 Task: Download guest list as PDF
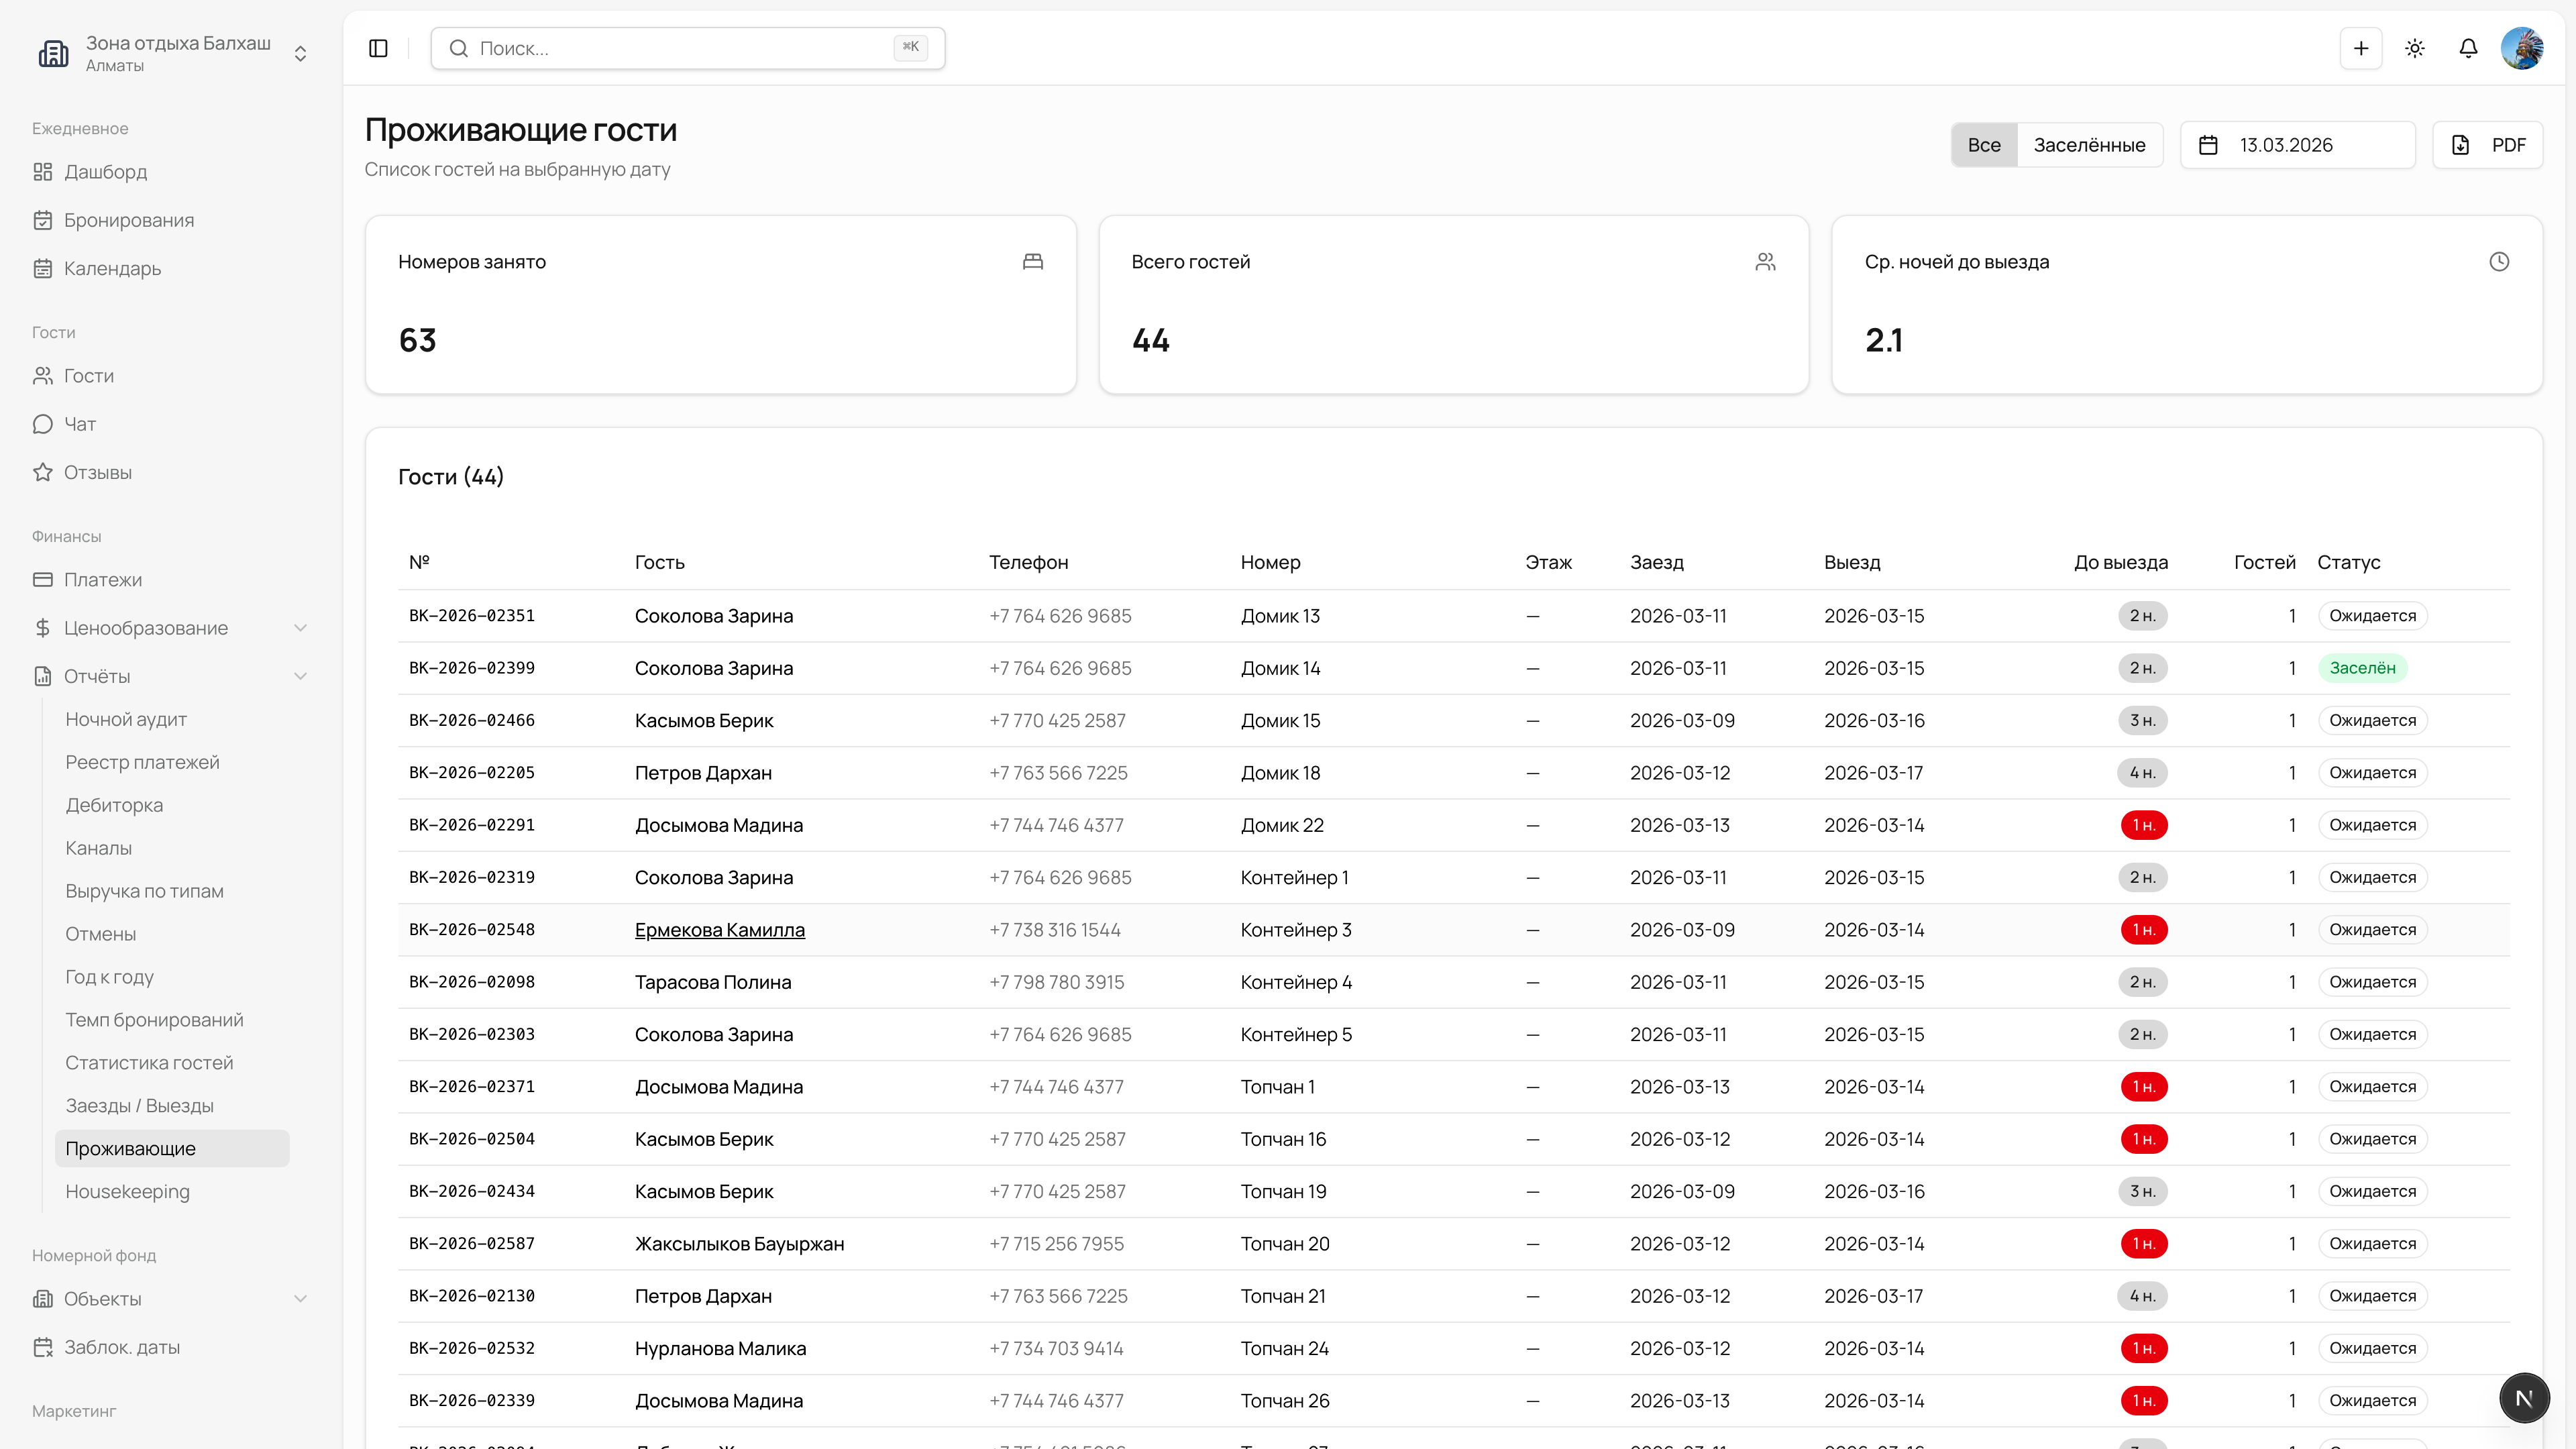(x=2488, y=145)
